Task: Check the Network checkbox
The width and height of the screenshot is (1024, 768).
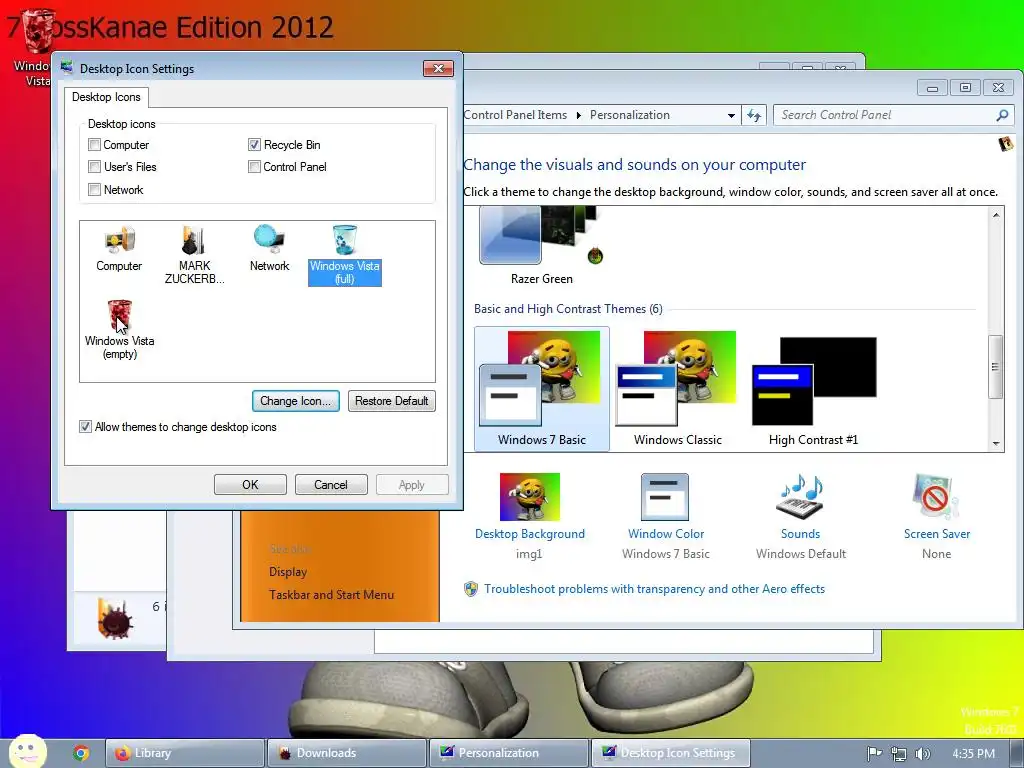Action: coord(94,189)
